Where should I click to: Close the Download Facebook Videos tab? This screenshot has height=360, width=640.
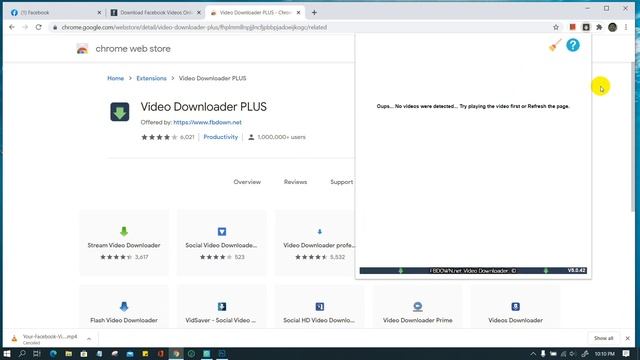click(x=199, y=13)
